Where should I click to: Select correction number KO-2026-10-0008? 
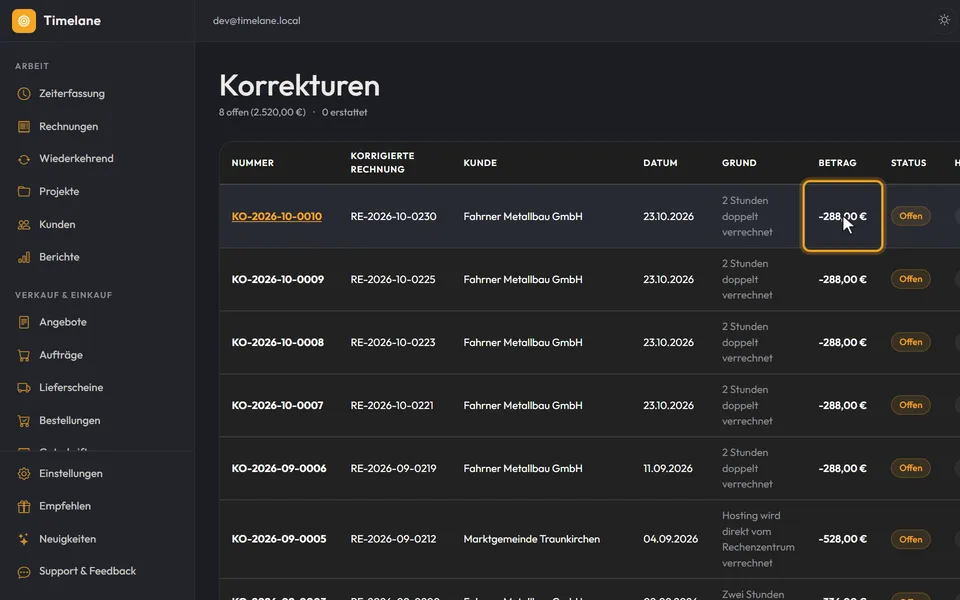click(x=277, y=342)
